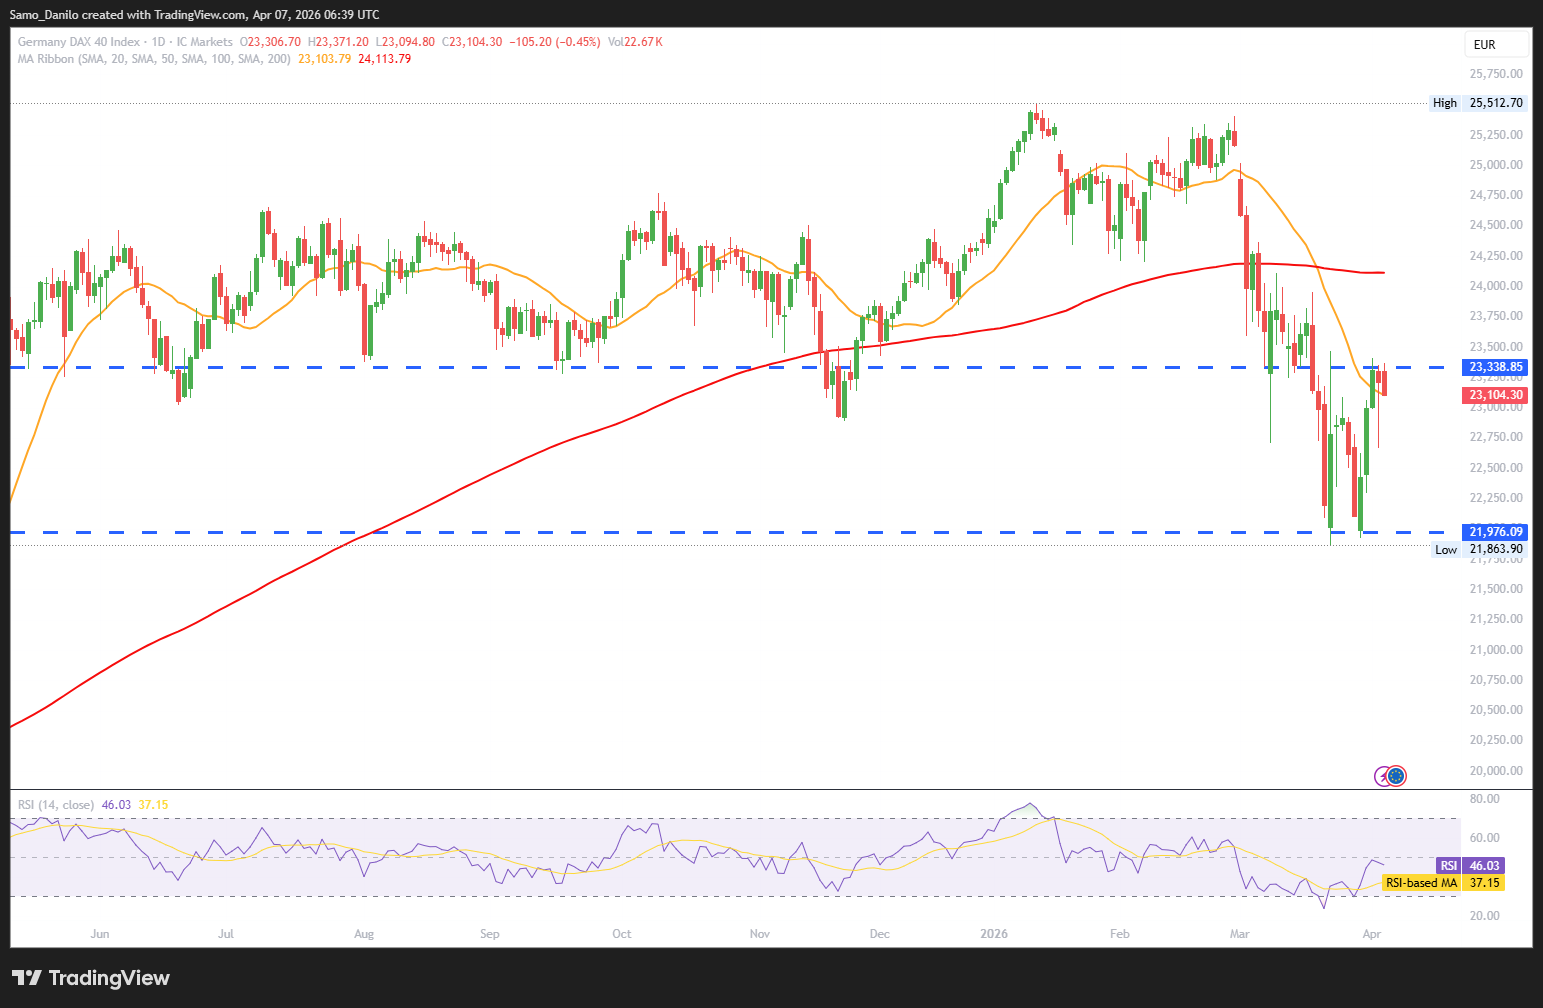Screen dimensions: 1543x1008
Task: Click the Germany DAX 40 Index title
Action: [x=79, y=42]
